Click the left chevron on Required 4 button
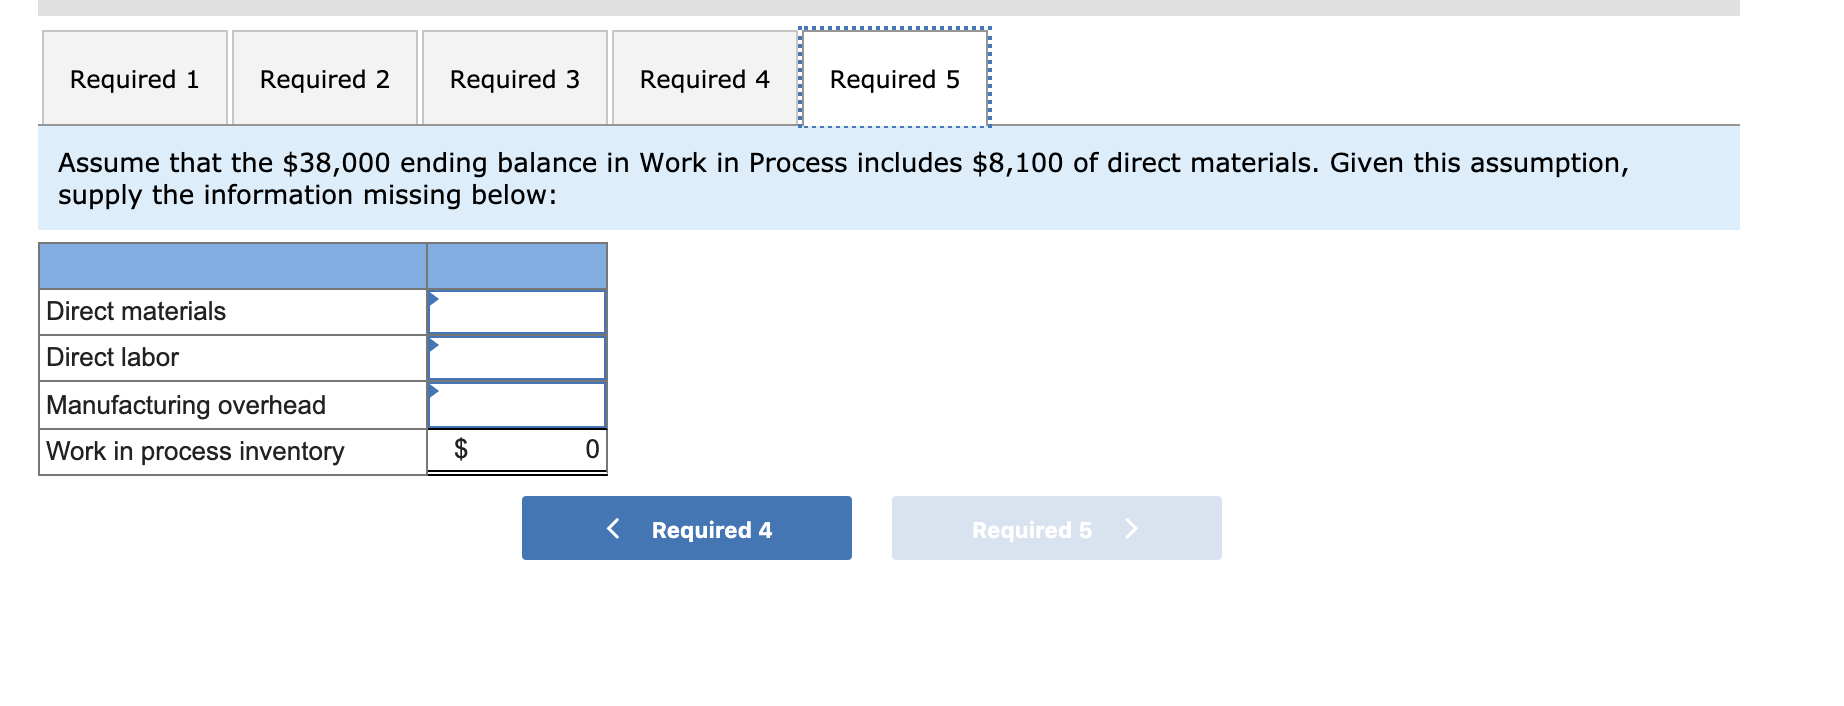1844x706 pixels. (614, 529)
